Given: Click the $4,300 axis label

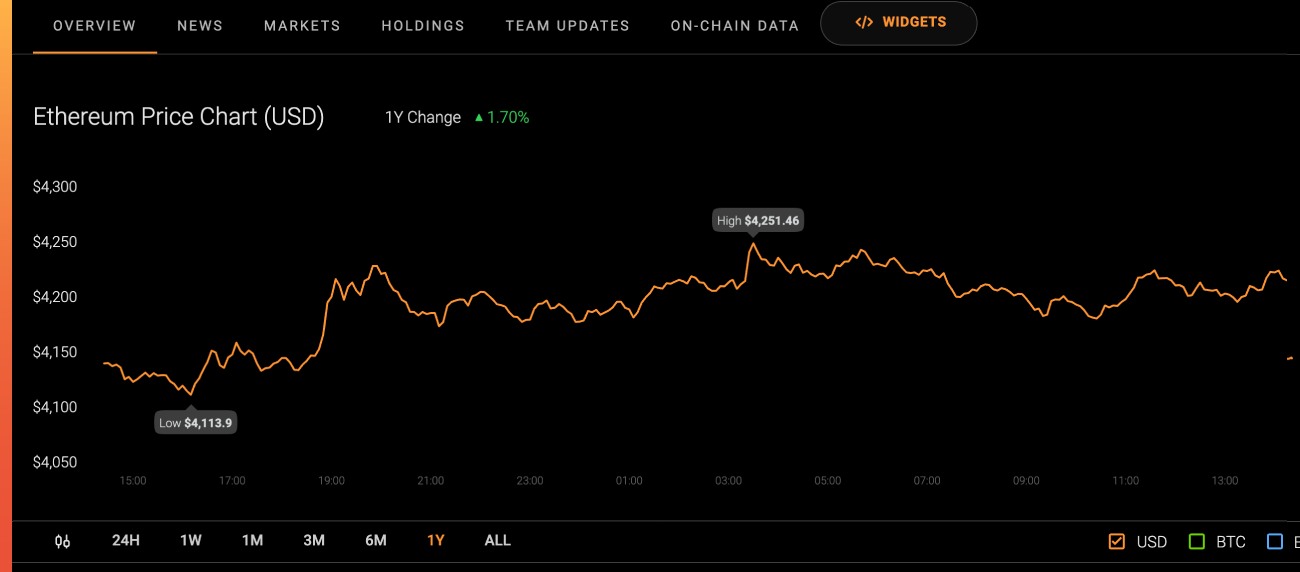Looking at the screenshot, I should pyautogui.click(x=55, y=187).
